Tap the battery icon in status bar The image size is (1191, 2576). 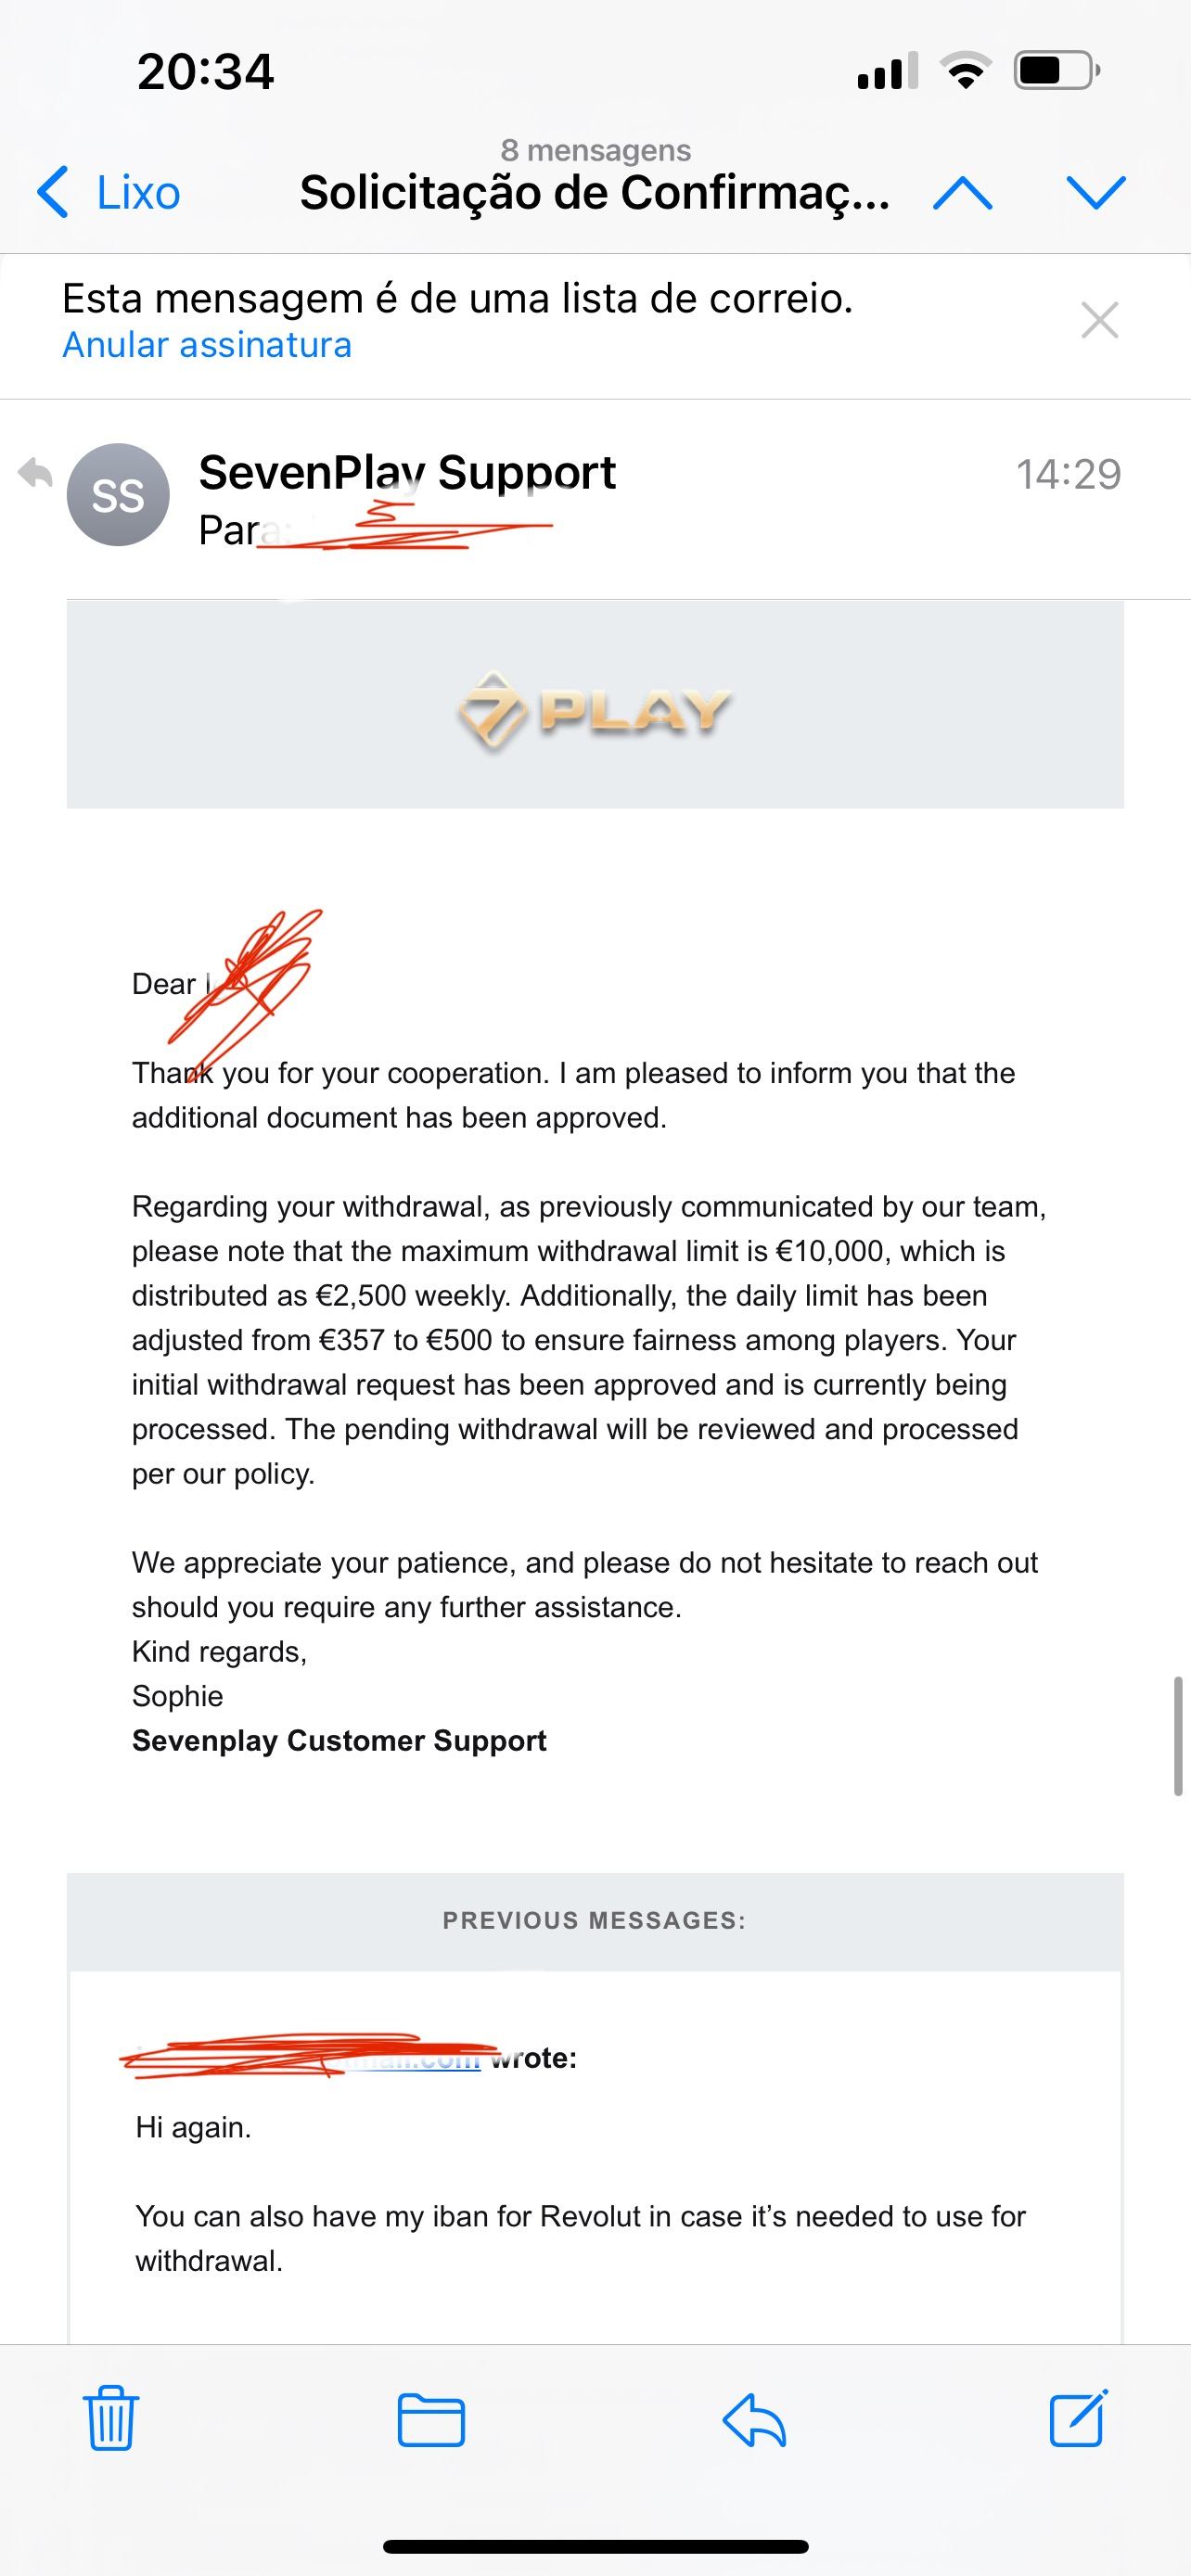pos(1056,71)
